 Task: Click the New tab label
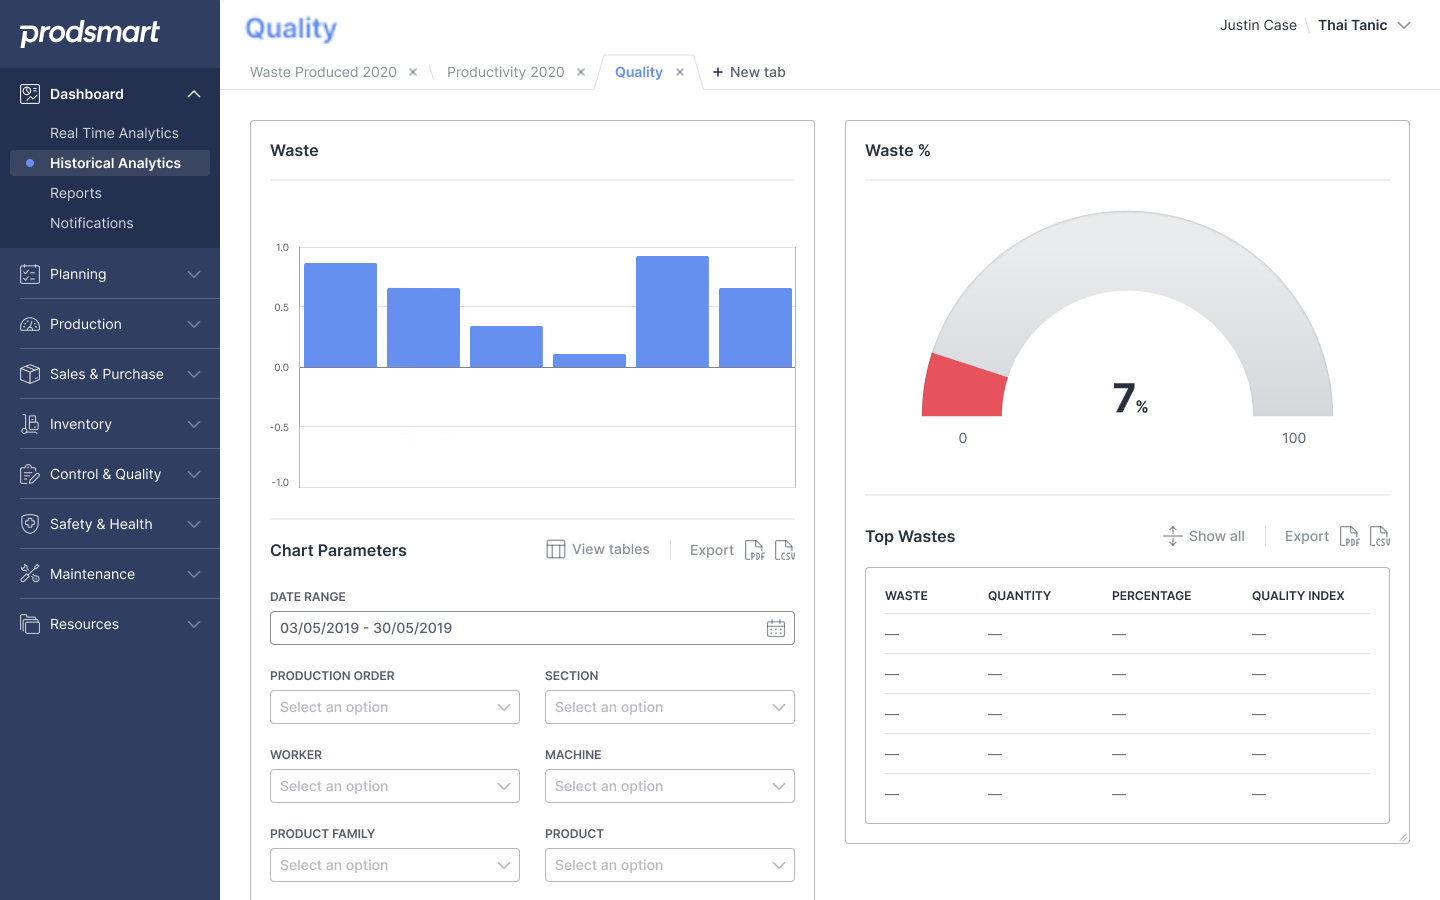(x=757, y=72)
